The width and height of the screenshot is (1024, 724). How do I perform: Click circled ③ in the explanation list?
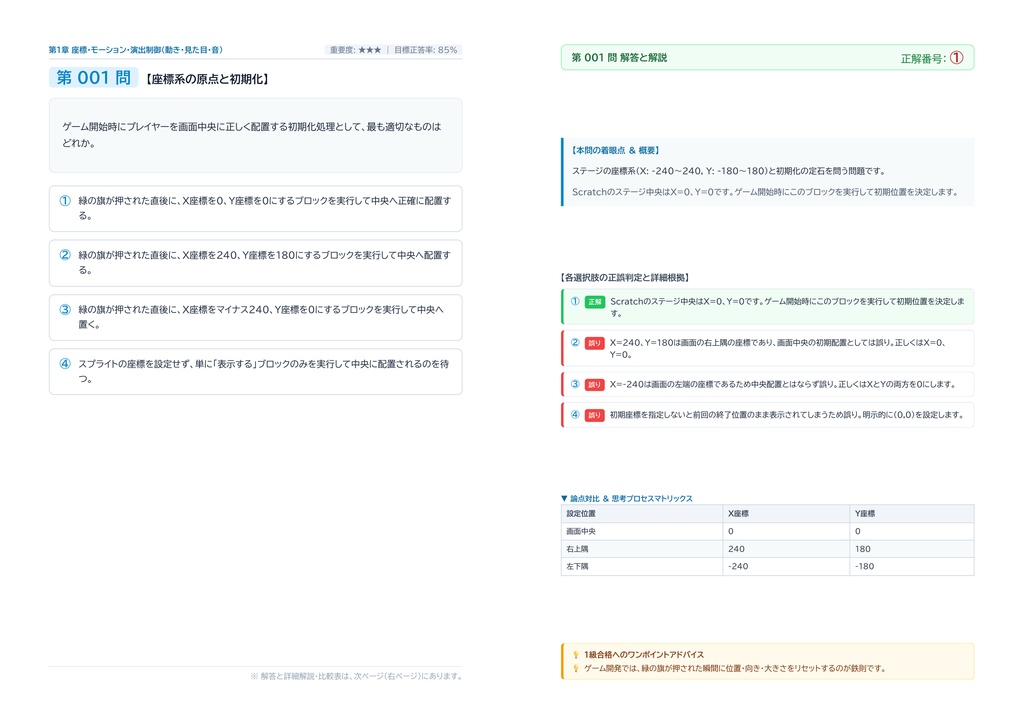point(575,384)
